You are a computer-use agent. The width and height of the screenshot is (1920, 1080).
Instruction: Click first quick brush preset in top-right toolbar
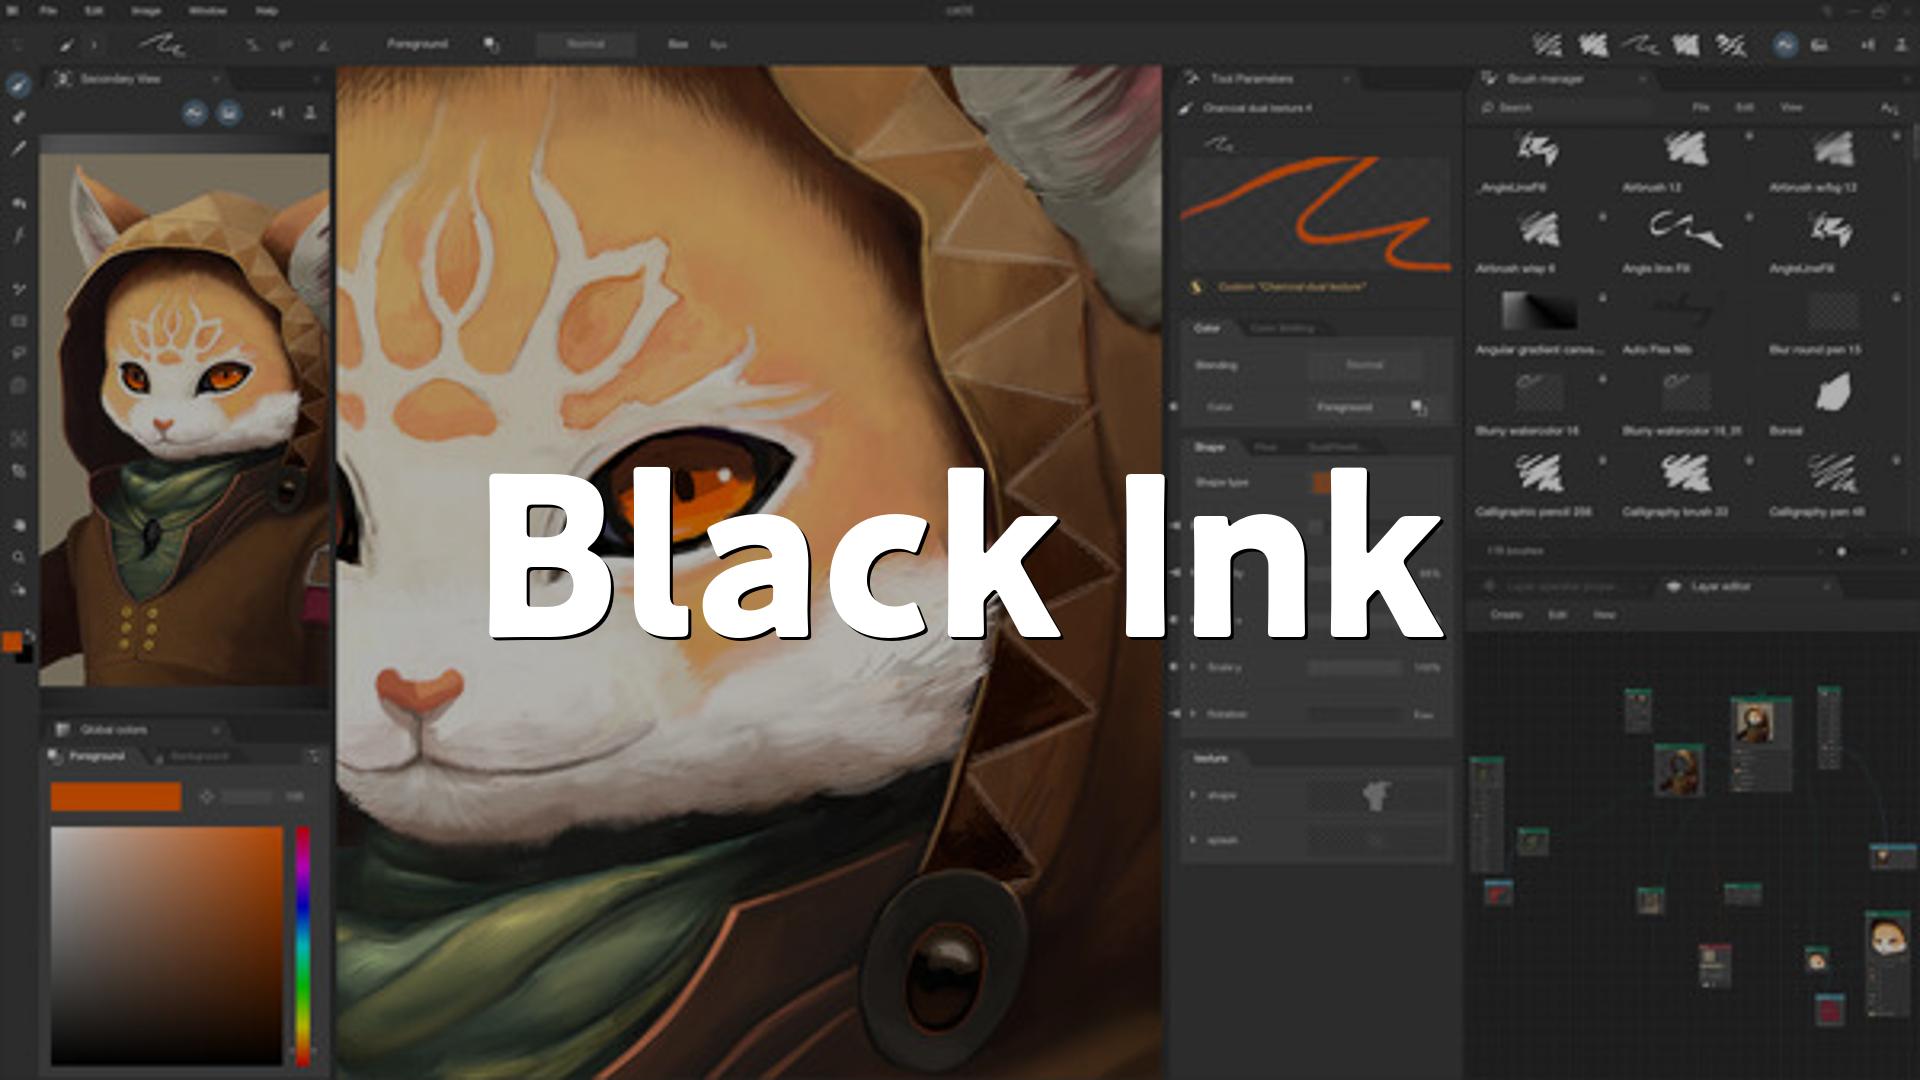pos(1547,44)
